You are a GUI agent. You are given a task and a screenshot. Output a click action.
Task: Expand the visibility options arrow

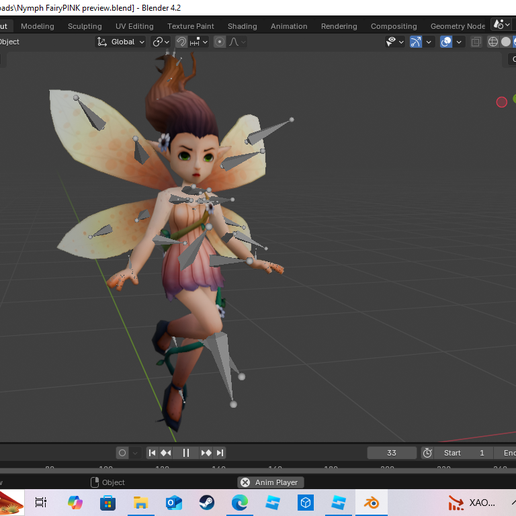coord(401,42)
